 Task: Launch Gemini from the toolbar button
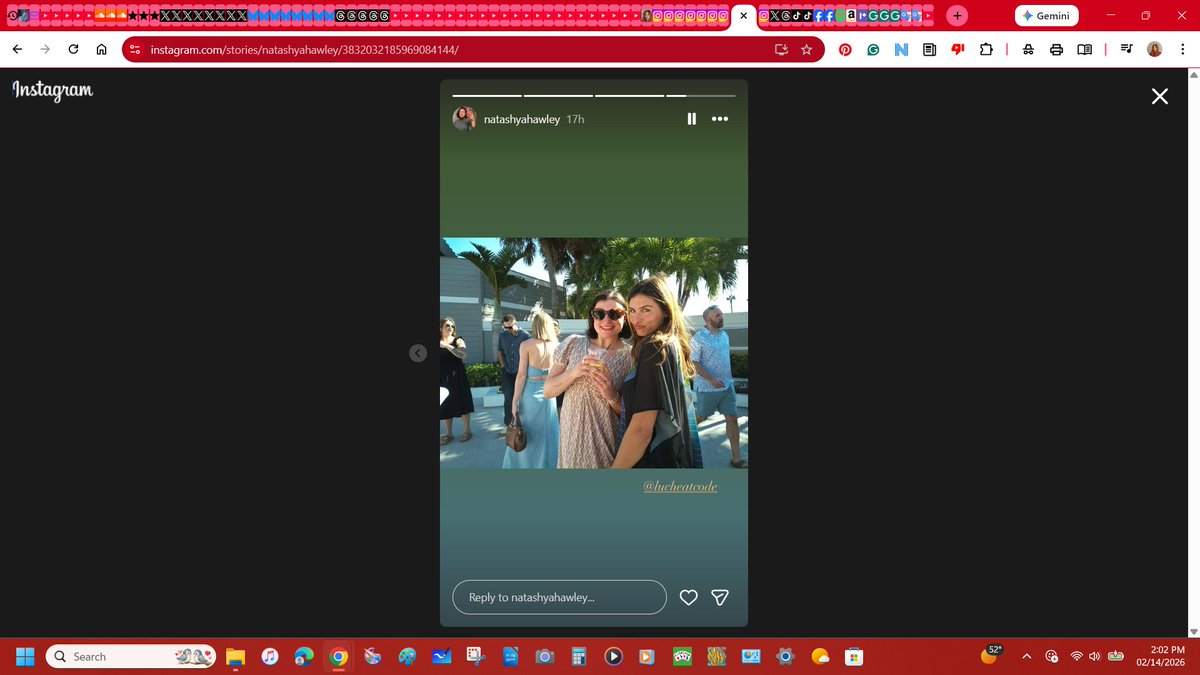pos(1046,16)
